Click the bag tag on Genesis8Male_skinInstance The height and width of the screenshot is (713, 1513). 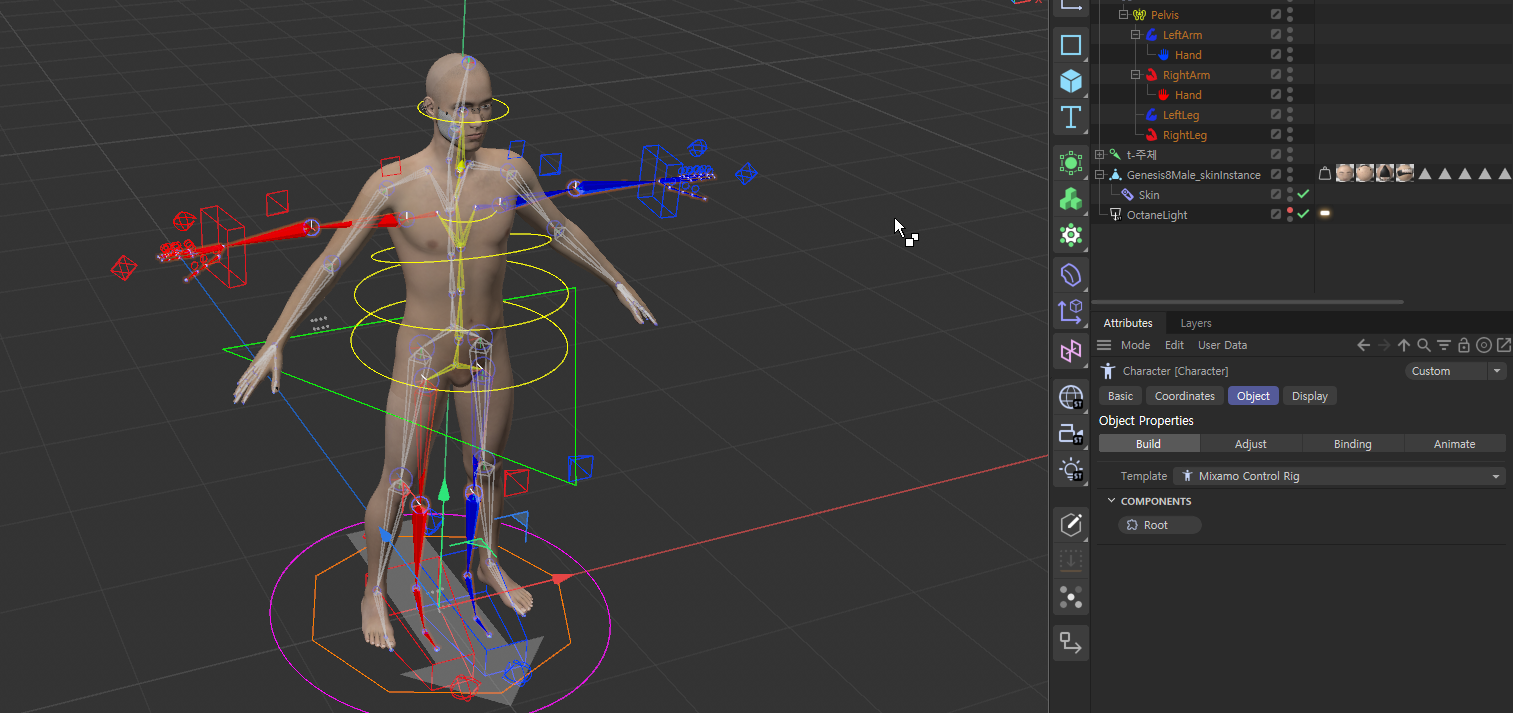click(x=1325, y=174)
